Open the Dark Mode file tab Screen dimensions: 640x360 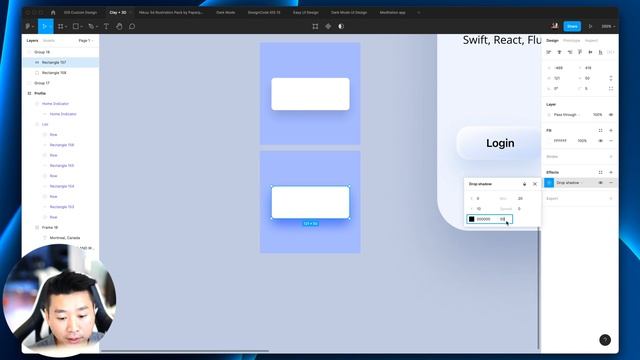pos(225,12)
